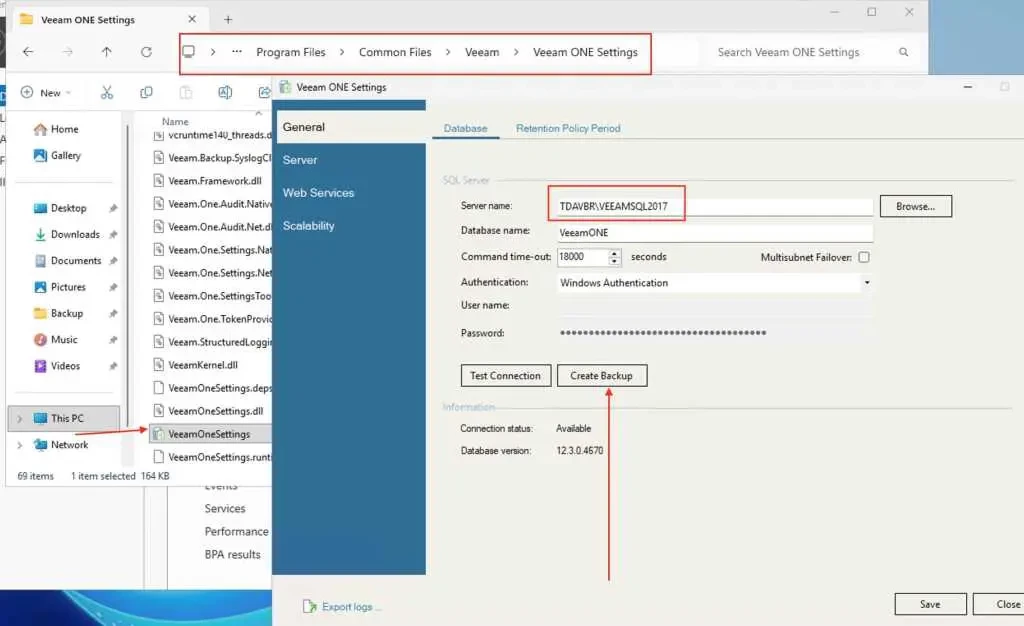This screenshot has height=626, width=1024.
Task: Decrease command time-out value
Action: [x=614, y=261]
